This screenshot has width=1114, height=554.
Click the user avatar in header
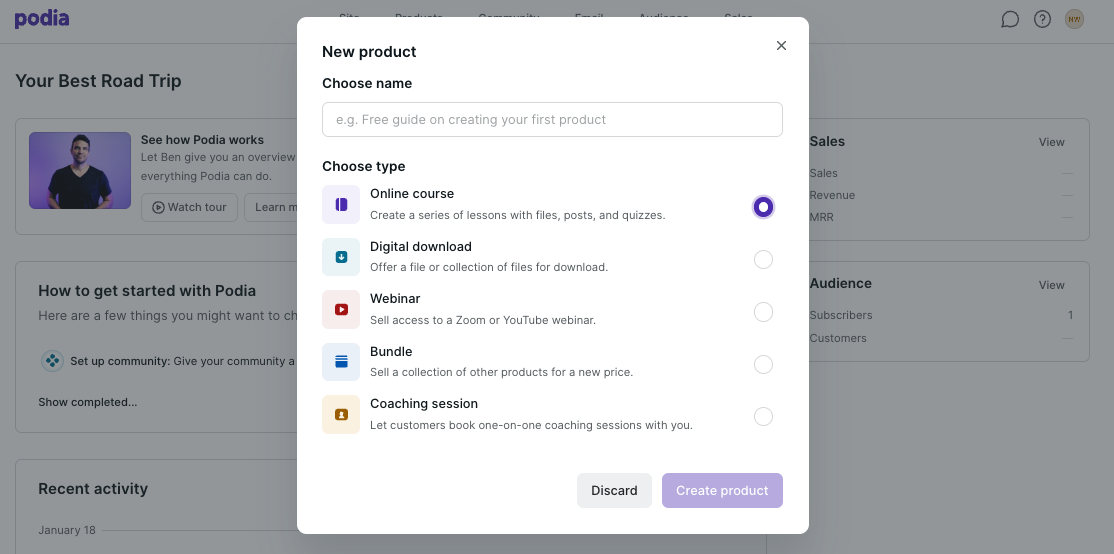1074,19
